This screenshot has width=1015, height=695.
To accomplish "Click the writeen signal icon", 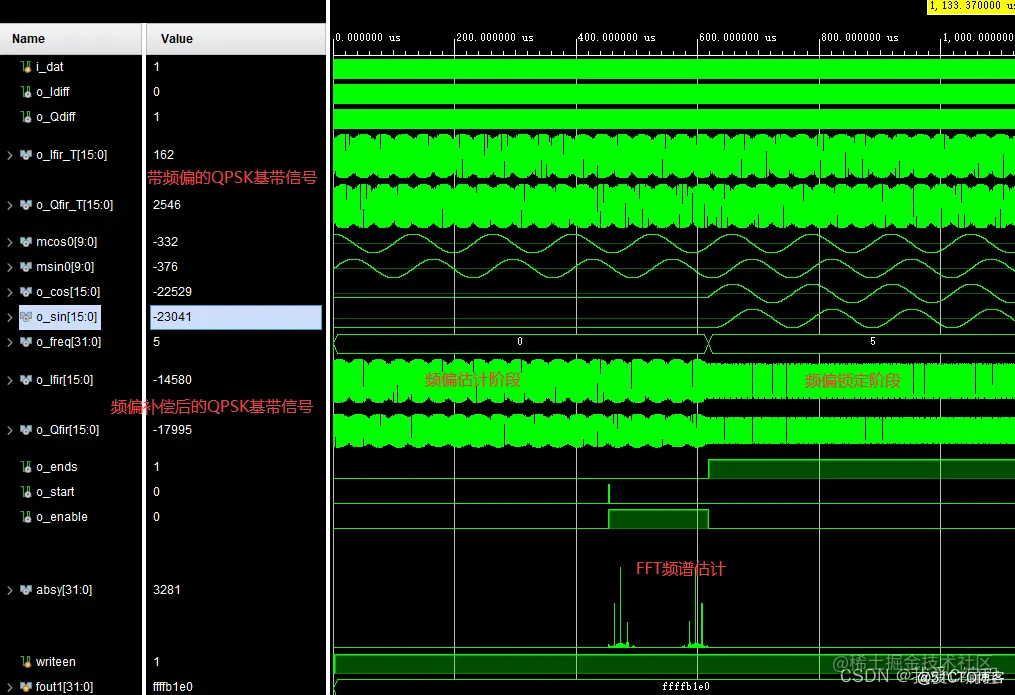I will [x=26, y=662].
